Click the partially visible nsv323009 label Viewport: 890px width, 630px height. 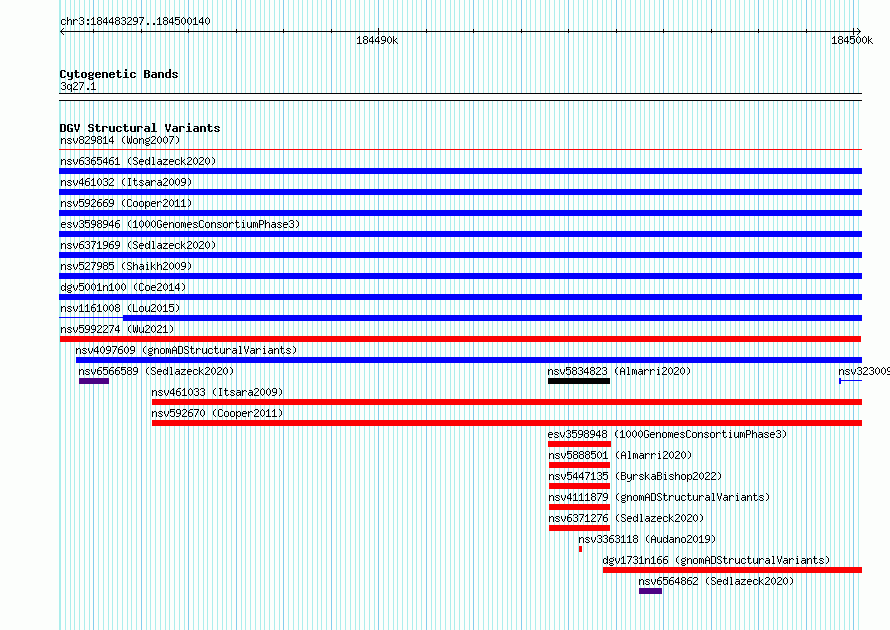click(x=864, y=371)
